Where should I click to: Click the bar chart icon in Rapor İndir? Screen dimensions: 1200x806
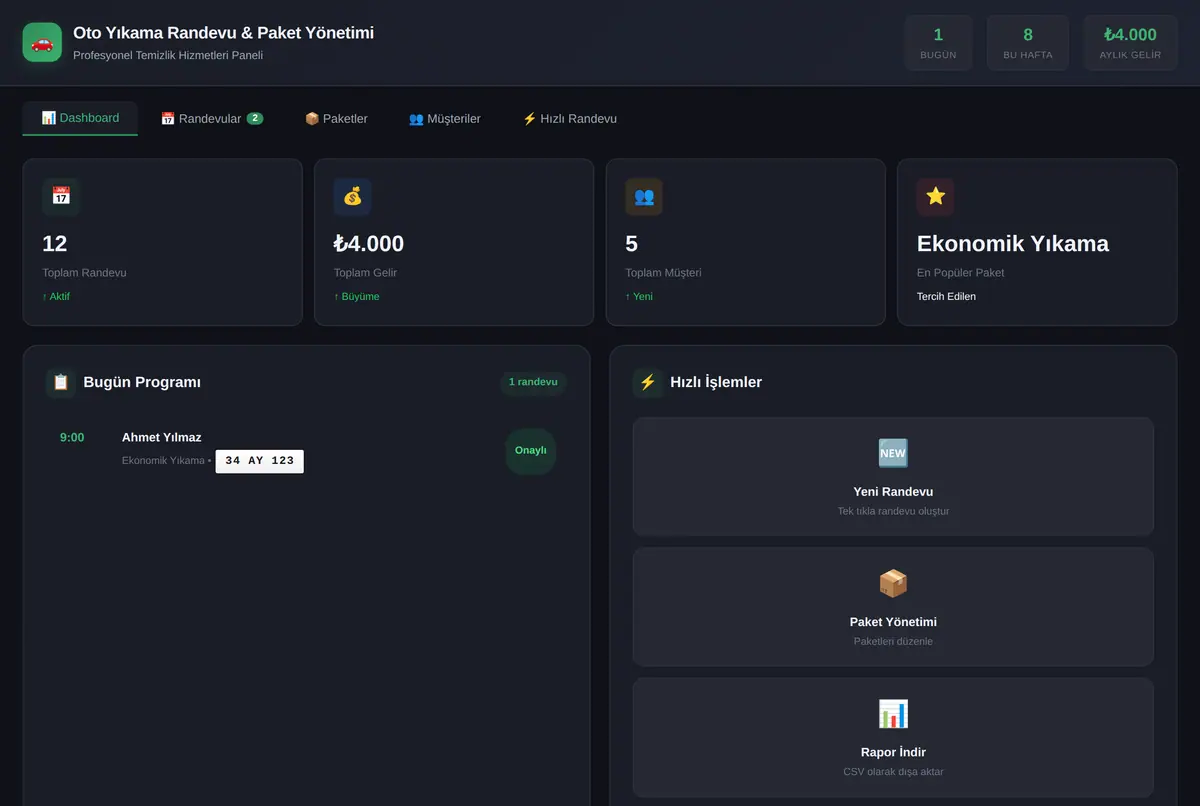[x=893, y=714]
